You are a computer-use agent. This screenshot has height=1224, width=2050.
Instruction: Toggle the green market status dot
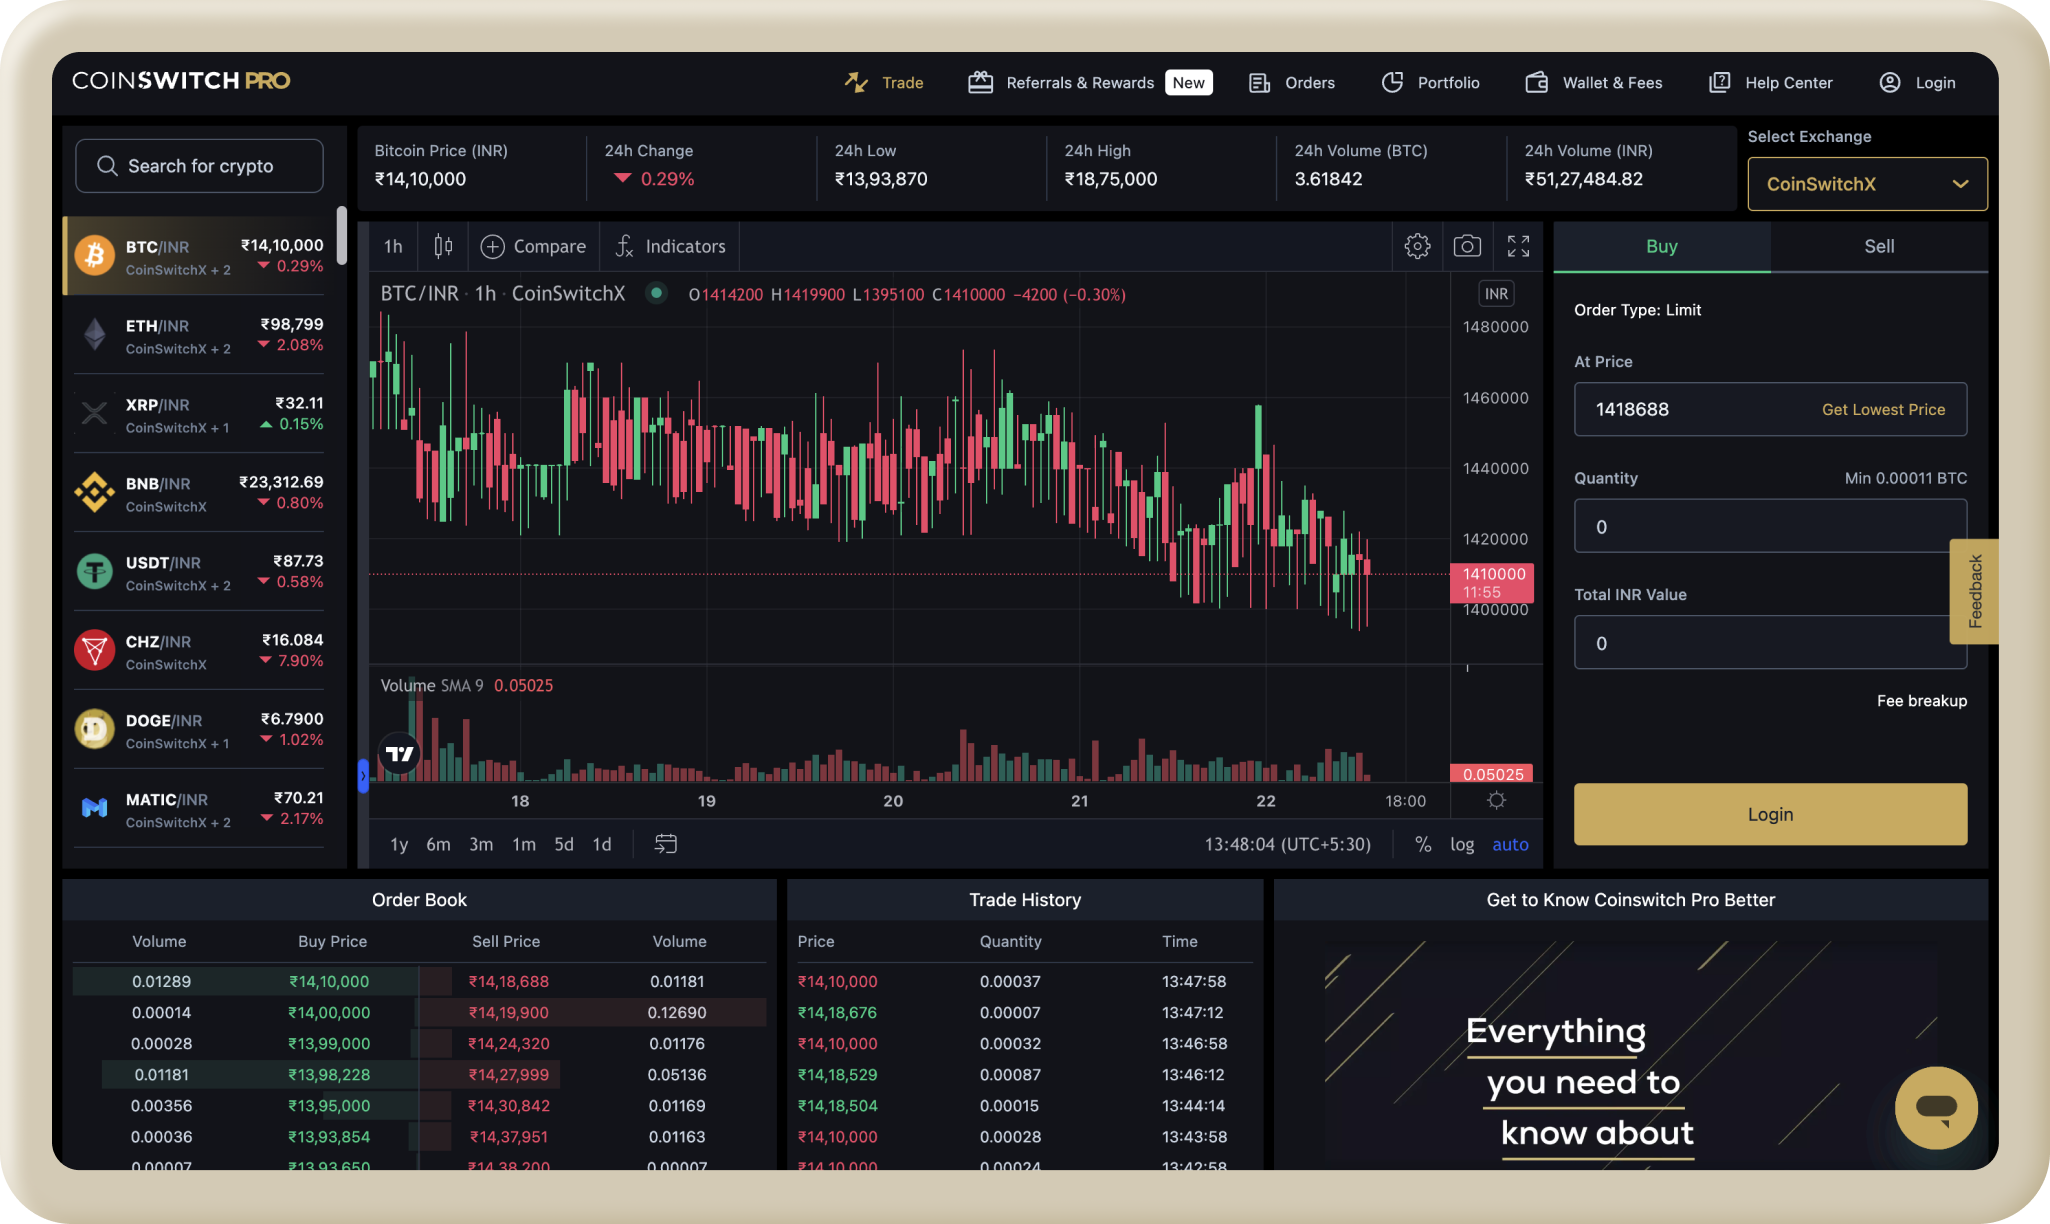point(657,293)
